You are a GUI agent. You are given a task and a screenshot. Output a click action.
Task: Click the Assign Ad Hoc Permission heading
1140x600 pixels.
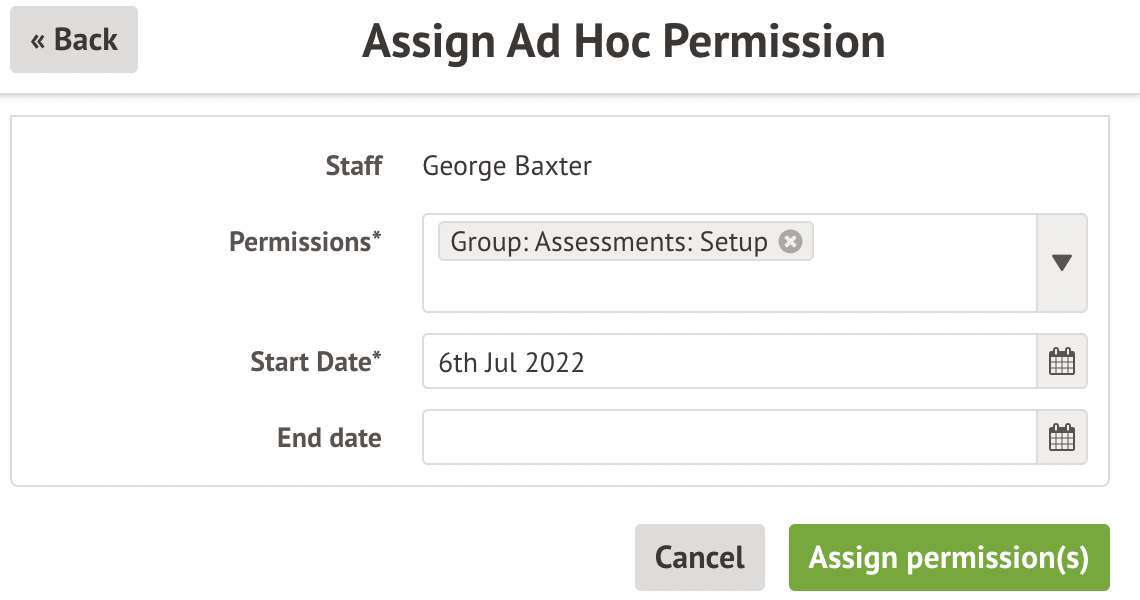(623, 42)
